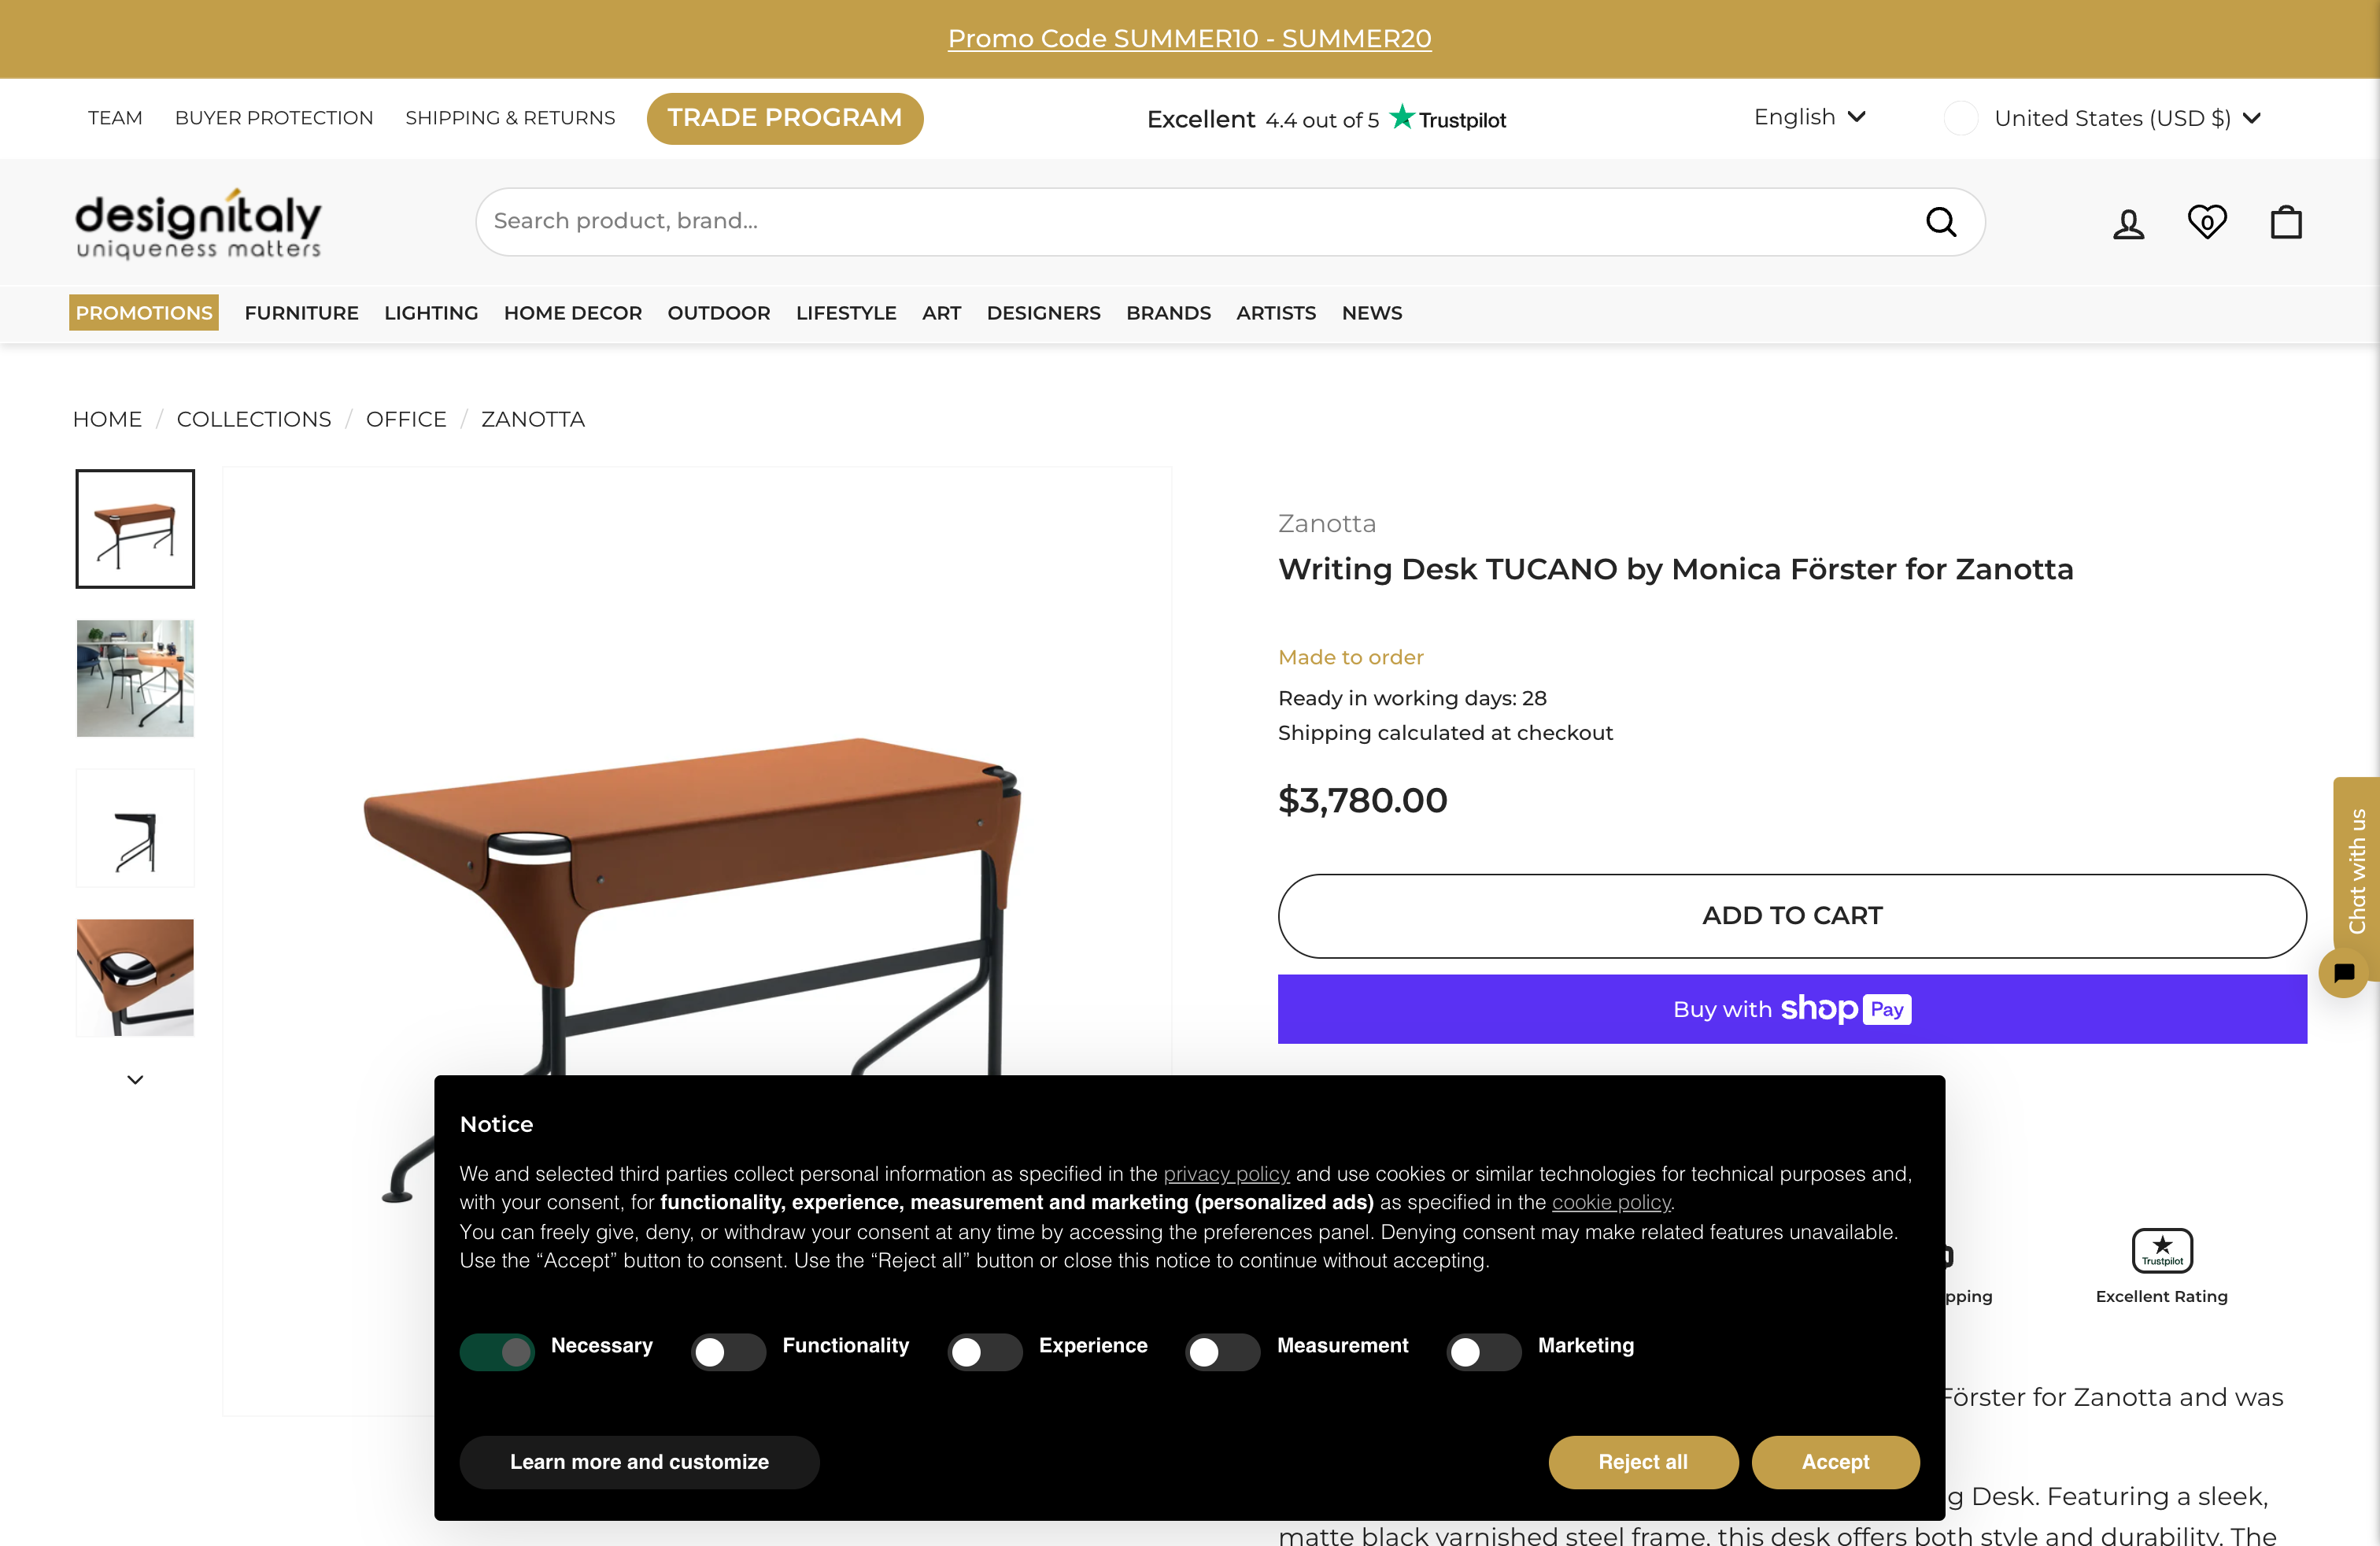
Task: Click the ADD TO CART button
Action: click(1791, 915)
